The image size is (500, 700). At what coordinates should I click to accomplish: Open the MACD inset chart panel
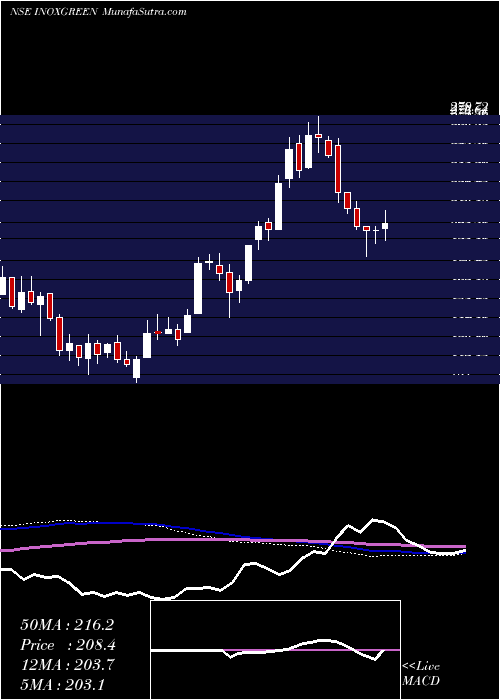coord(275,650)
